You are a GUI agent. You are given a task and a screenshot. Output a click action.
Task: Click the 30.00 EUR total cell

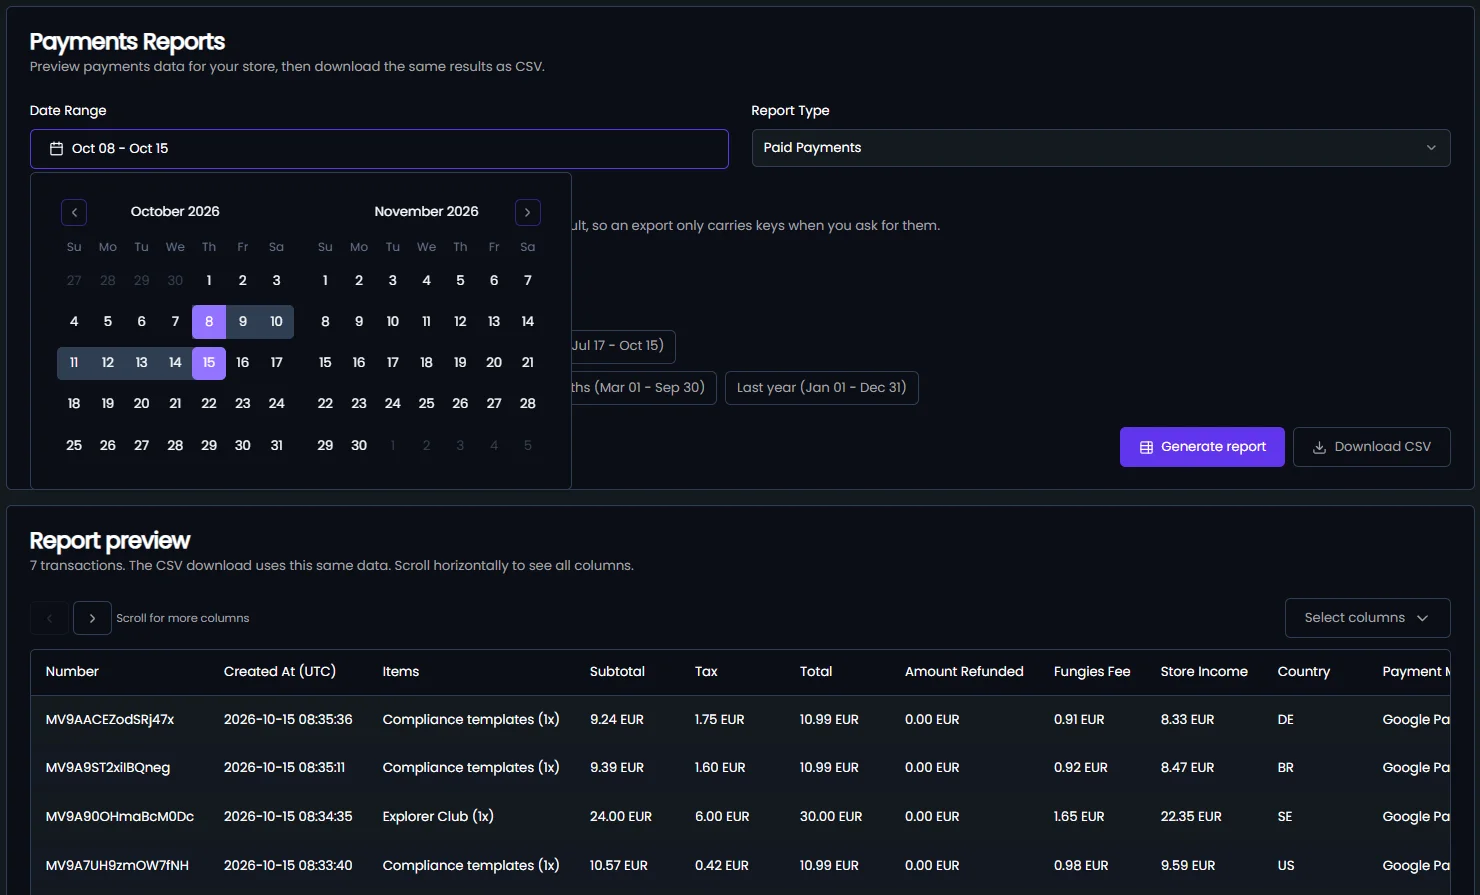[831, 817]
